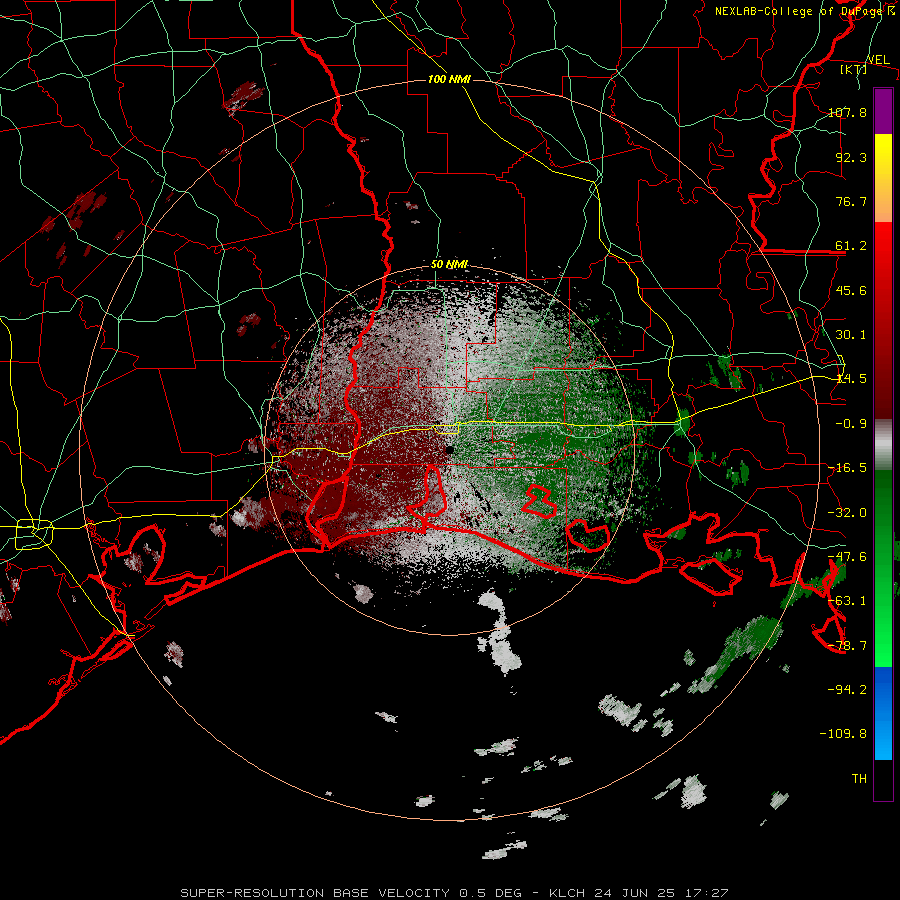The width and height of the screenshot is (900, 900).
Task: Select the -63.1 legend value
Action: (x=847, y=601)
